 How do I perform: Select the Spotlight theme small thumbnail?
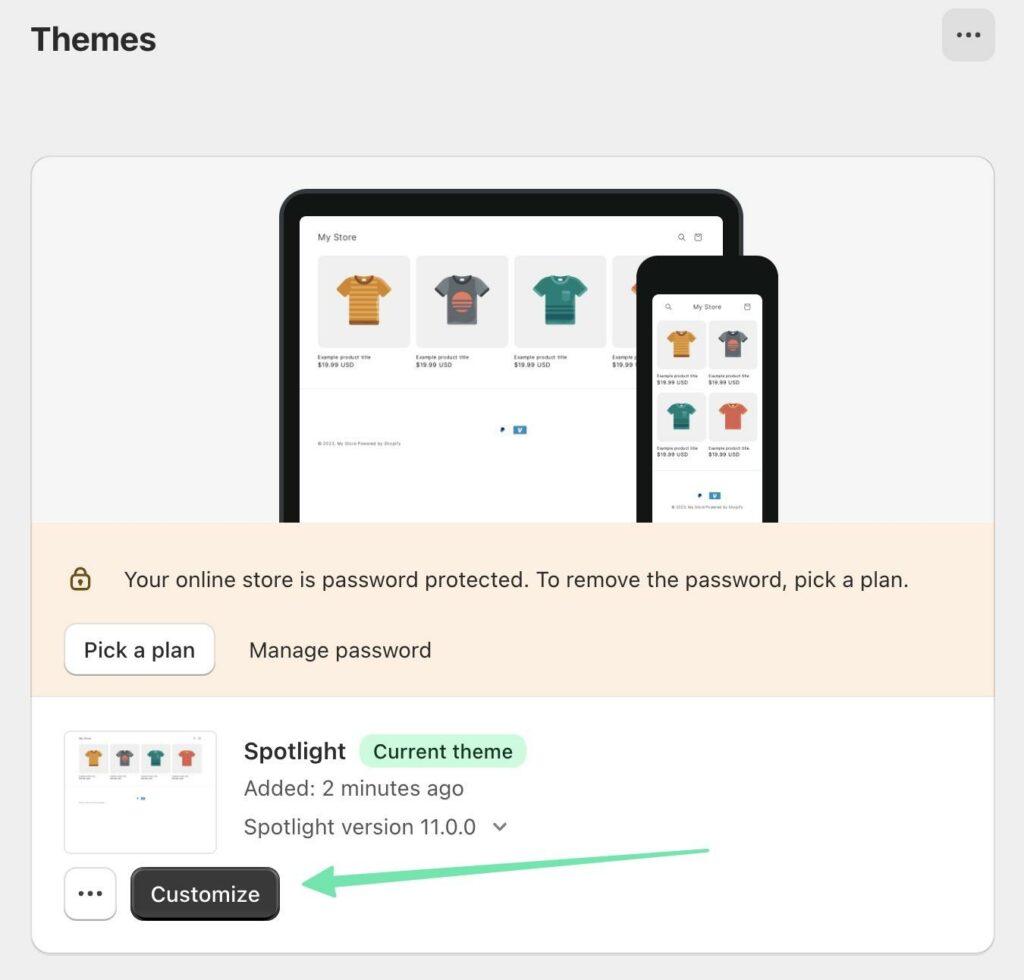[x=140, y=792]
